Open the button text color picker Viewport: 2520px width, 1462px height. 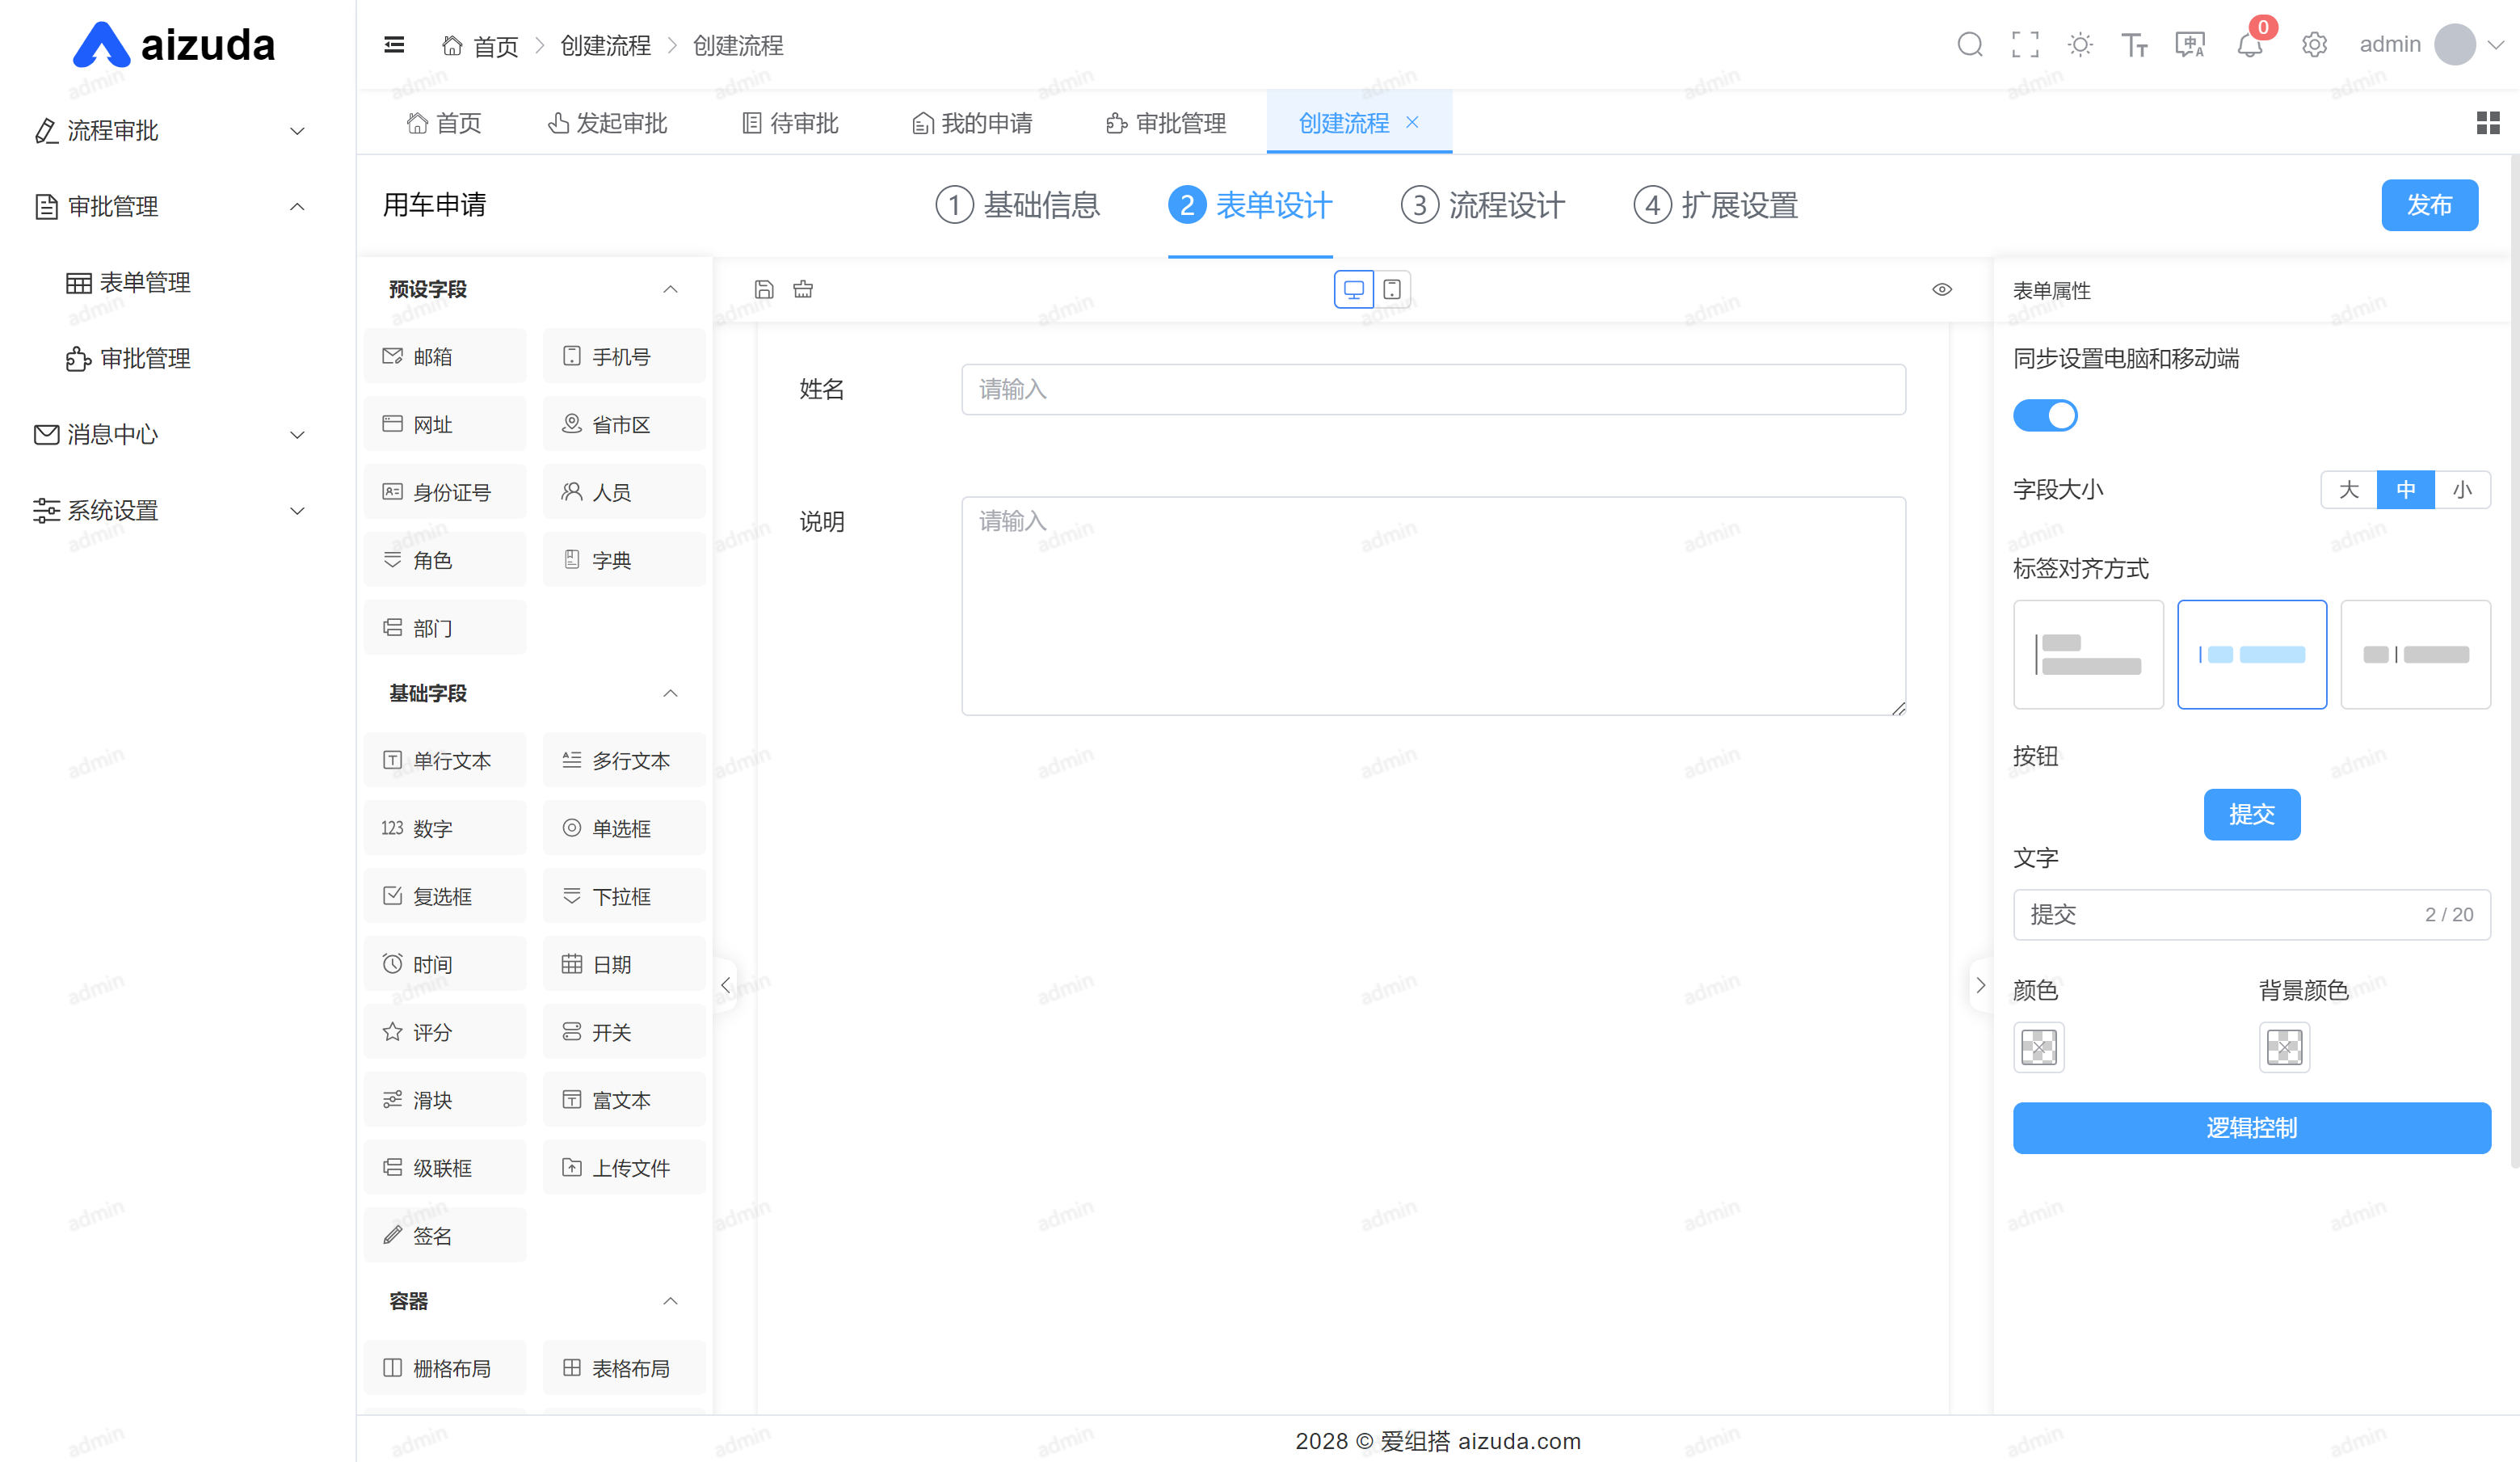coord(2039,1047)
